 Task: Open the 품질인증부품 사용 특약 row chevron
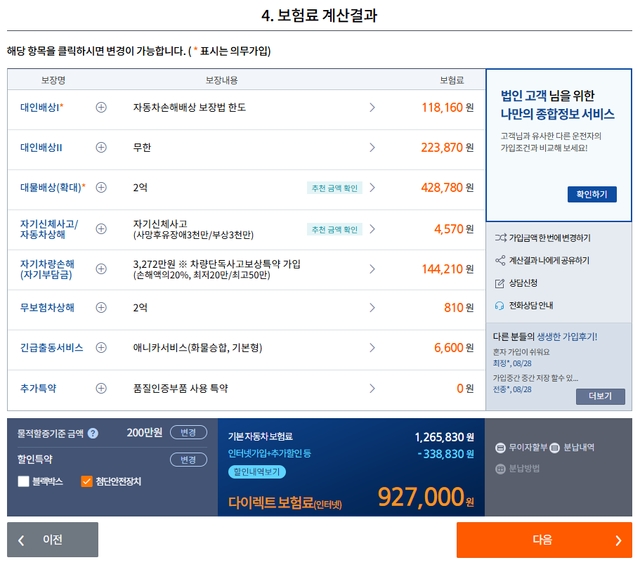[372, 388]
